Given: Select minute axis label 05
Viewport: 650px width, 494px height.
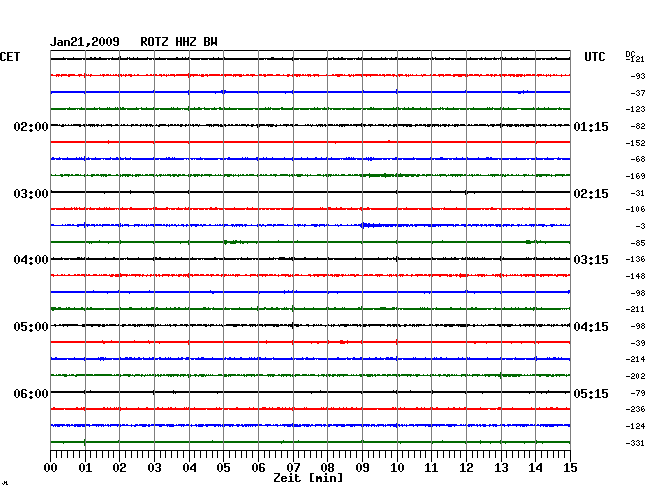Looking at the screenshot, I should coord(223,468).
